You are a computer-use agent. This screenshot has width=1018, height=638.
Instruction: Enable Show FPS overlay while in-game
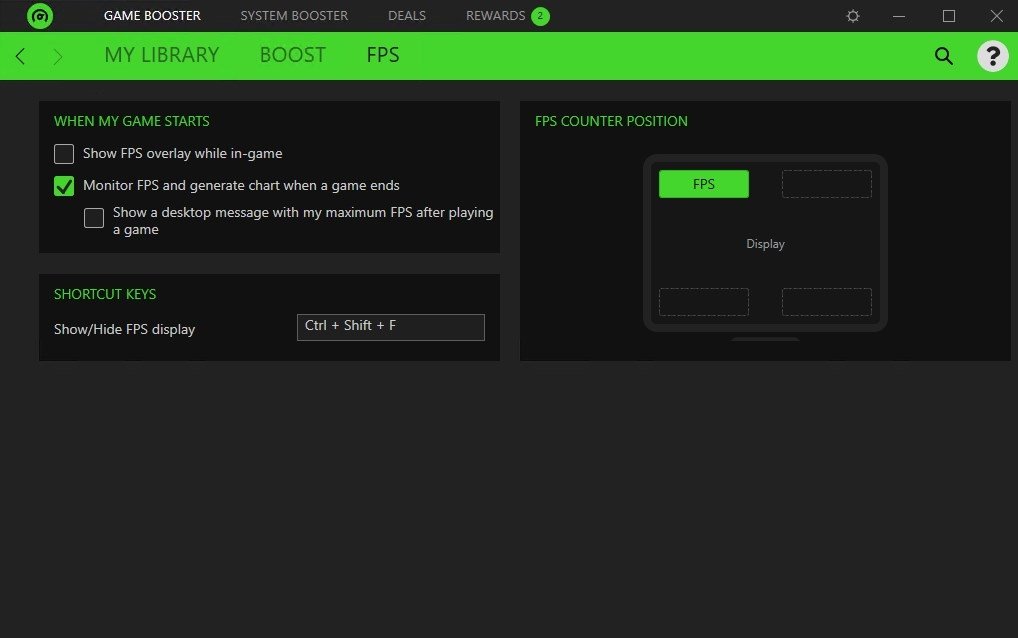pos(64,154)
